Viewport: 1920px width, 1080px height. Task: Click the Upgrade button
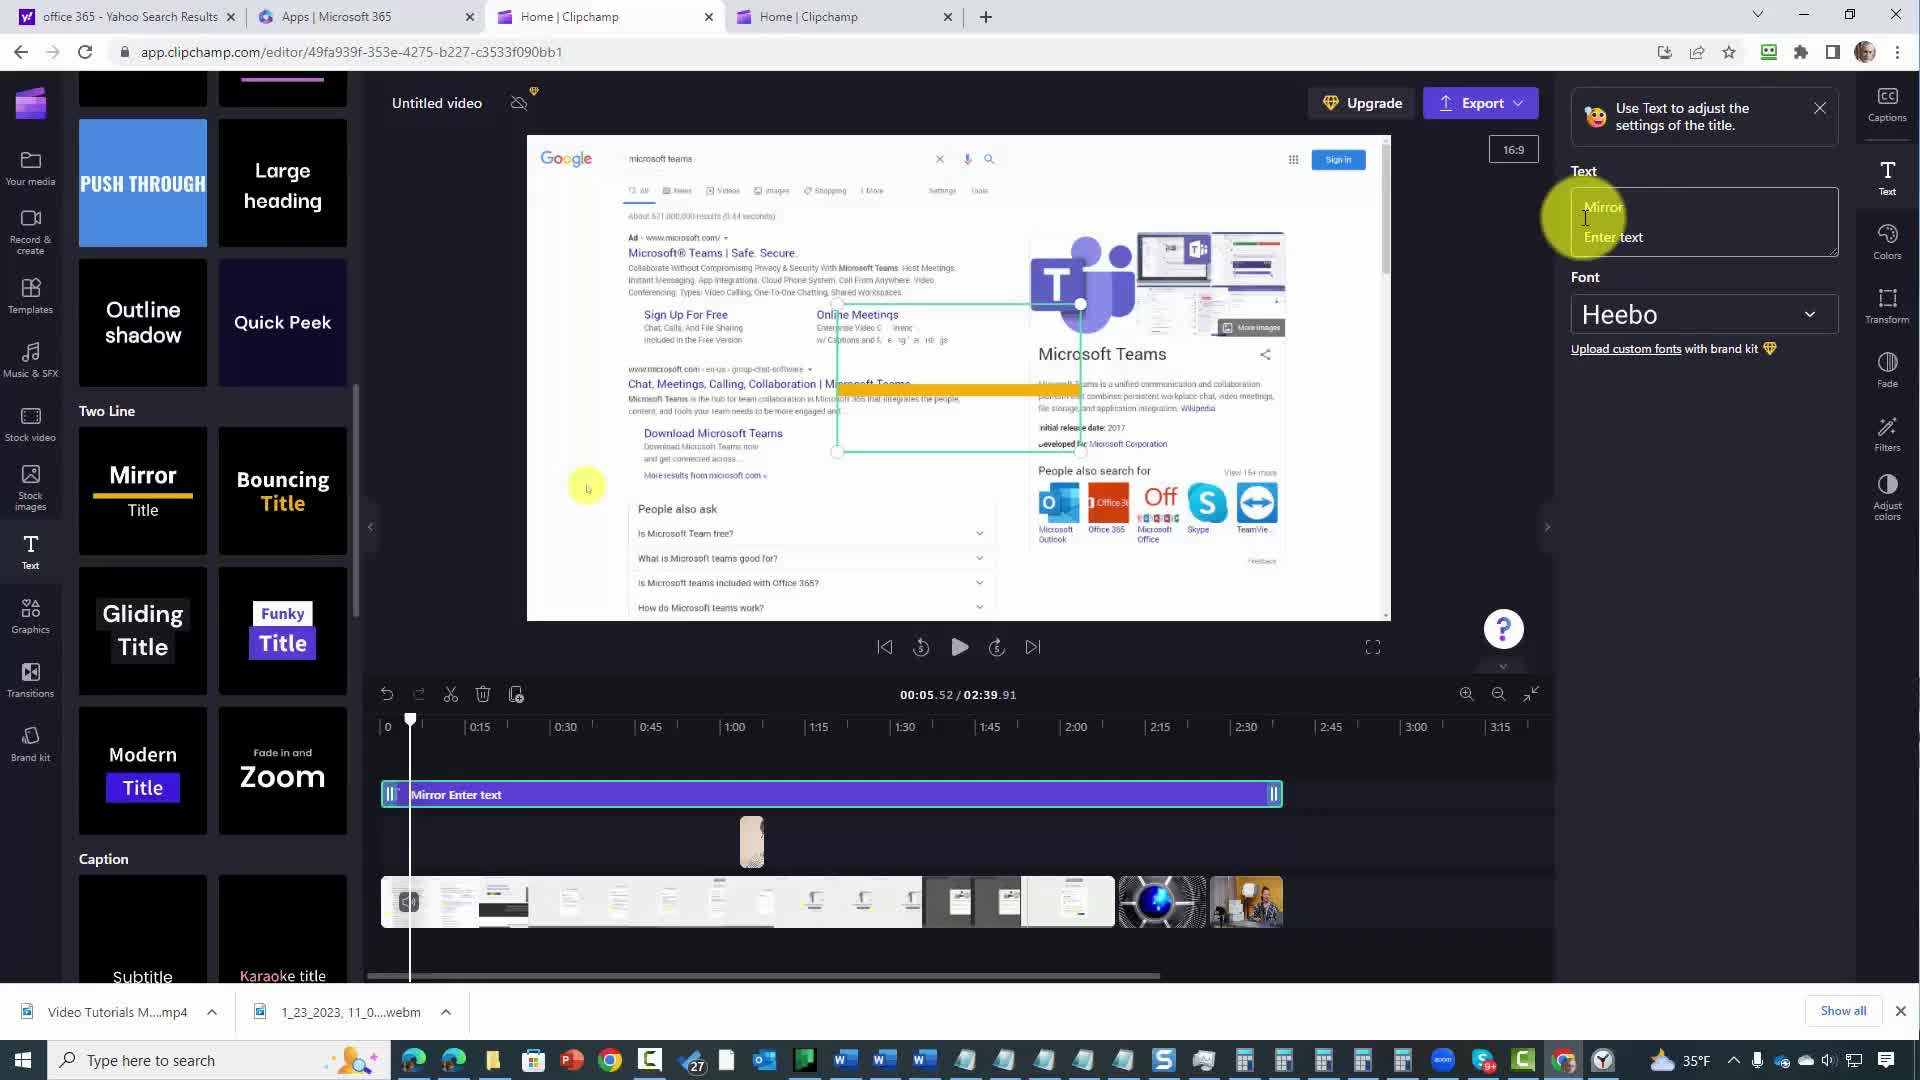click(x=1362, y=103)
